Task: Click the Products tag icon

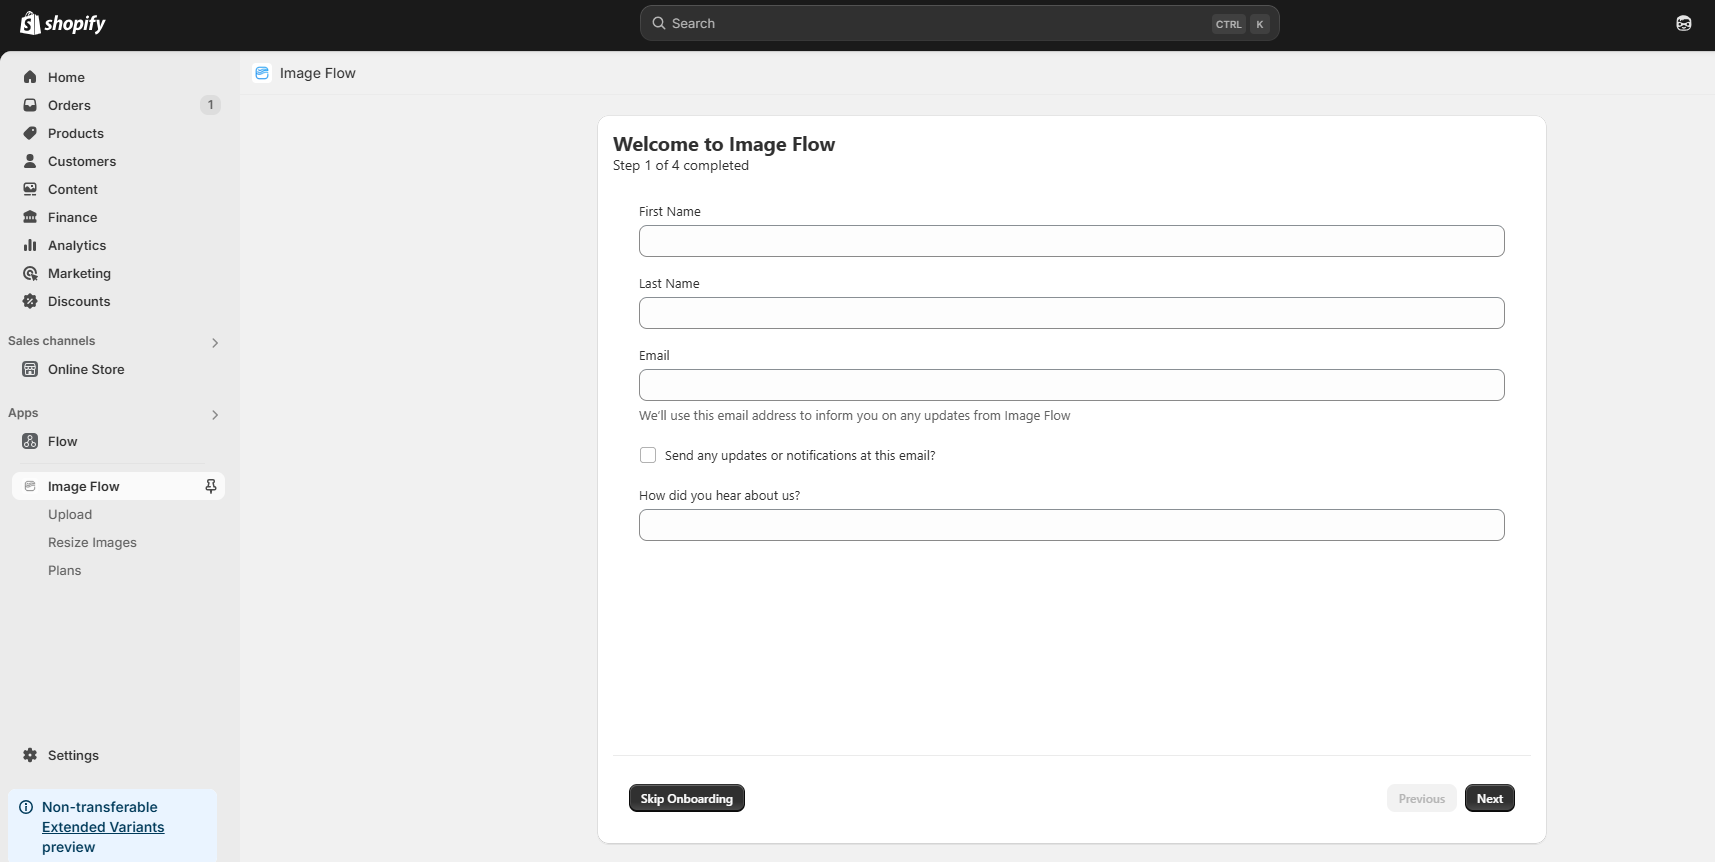Action: click(30, 133)
